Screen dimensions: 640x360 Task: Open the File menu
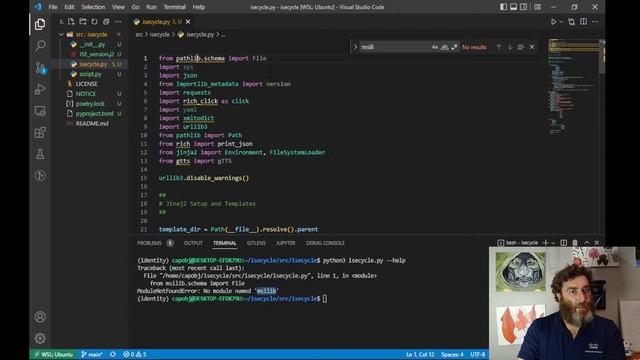[x=53, y=7]
